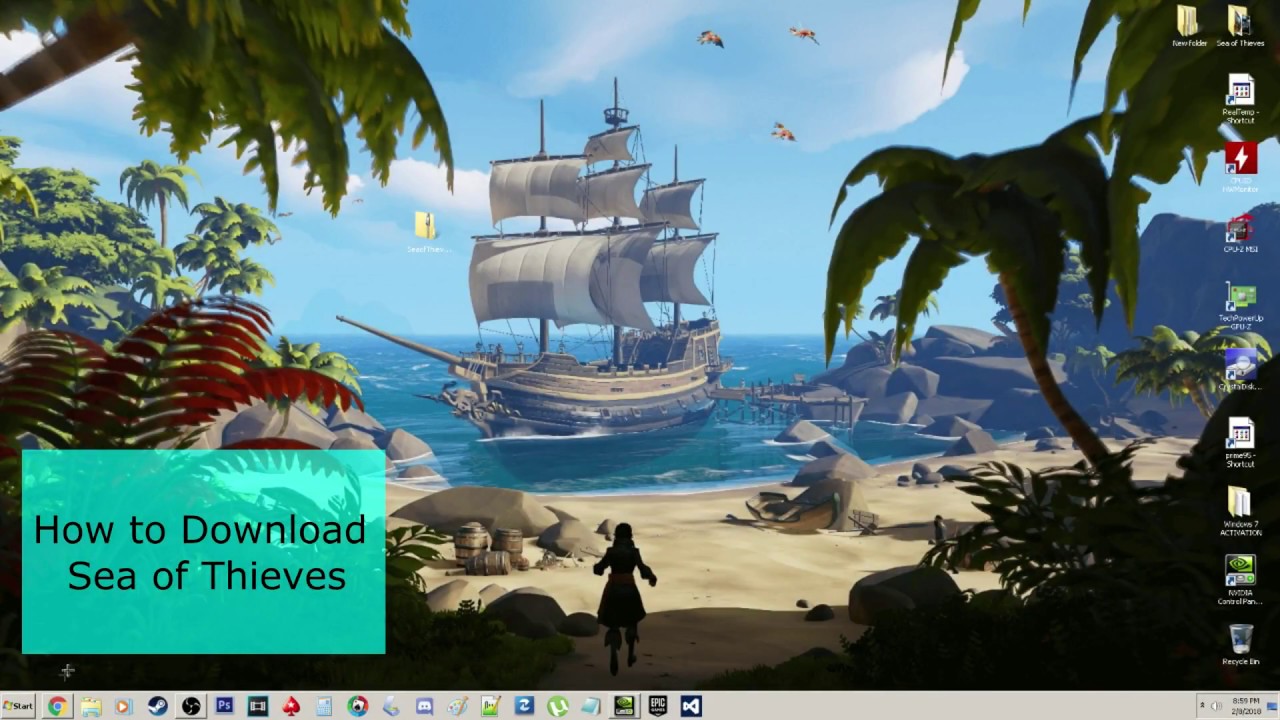The image size is (1280, 720).
Task: Open the film-strip video editor taskbar icon
Action: click(257, 706)
